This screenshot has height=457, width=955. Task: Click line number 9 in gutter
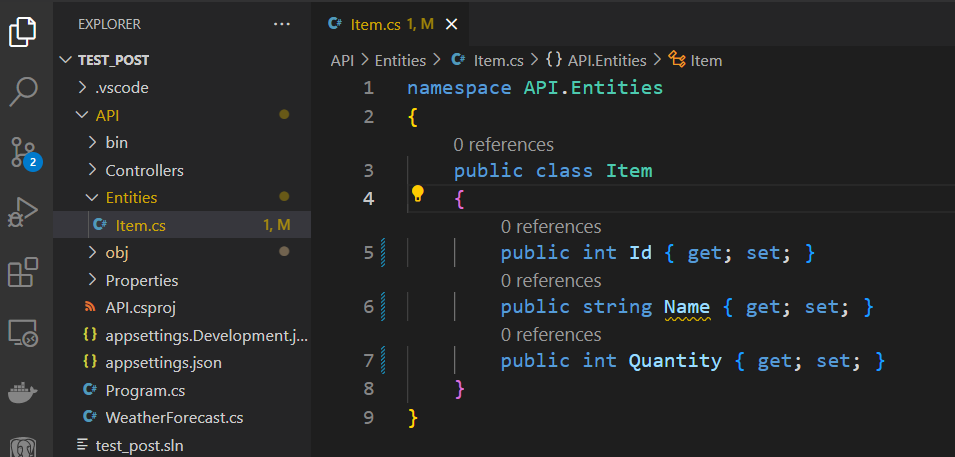click(x=368, y=417)
